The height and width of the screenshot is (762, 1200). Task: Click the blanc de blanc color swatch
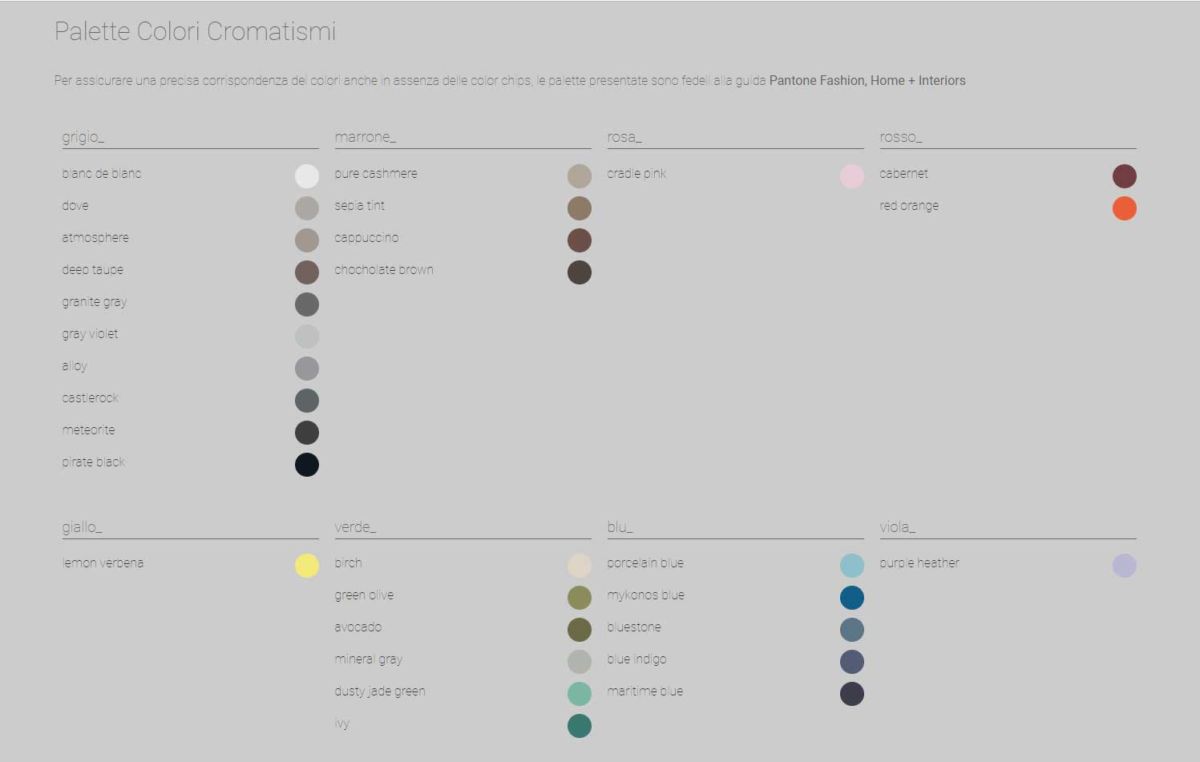[x=307, y=177]
